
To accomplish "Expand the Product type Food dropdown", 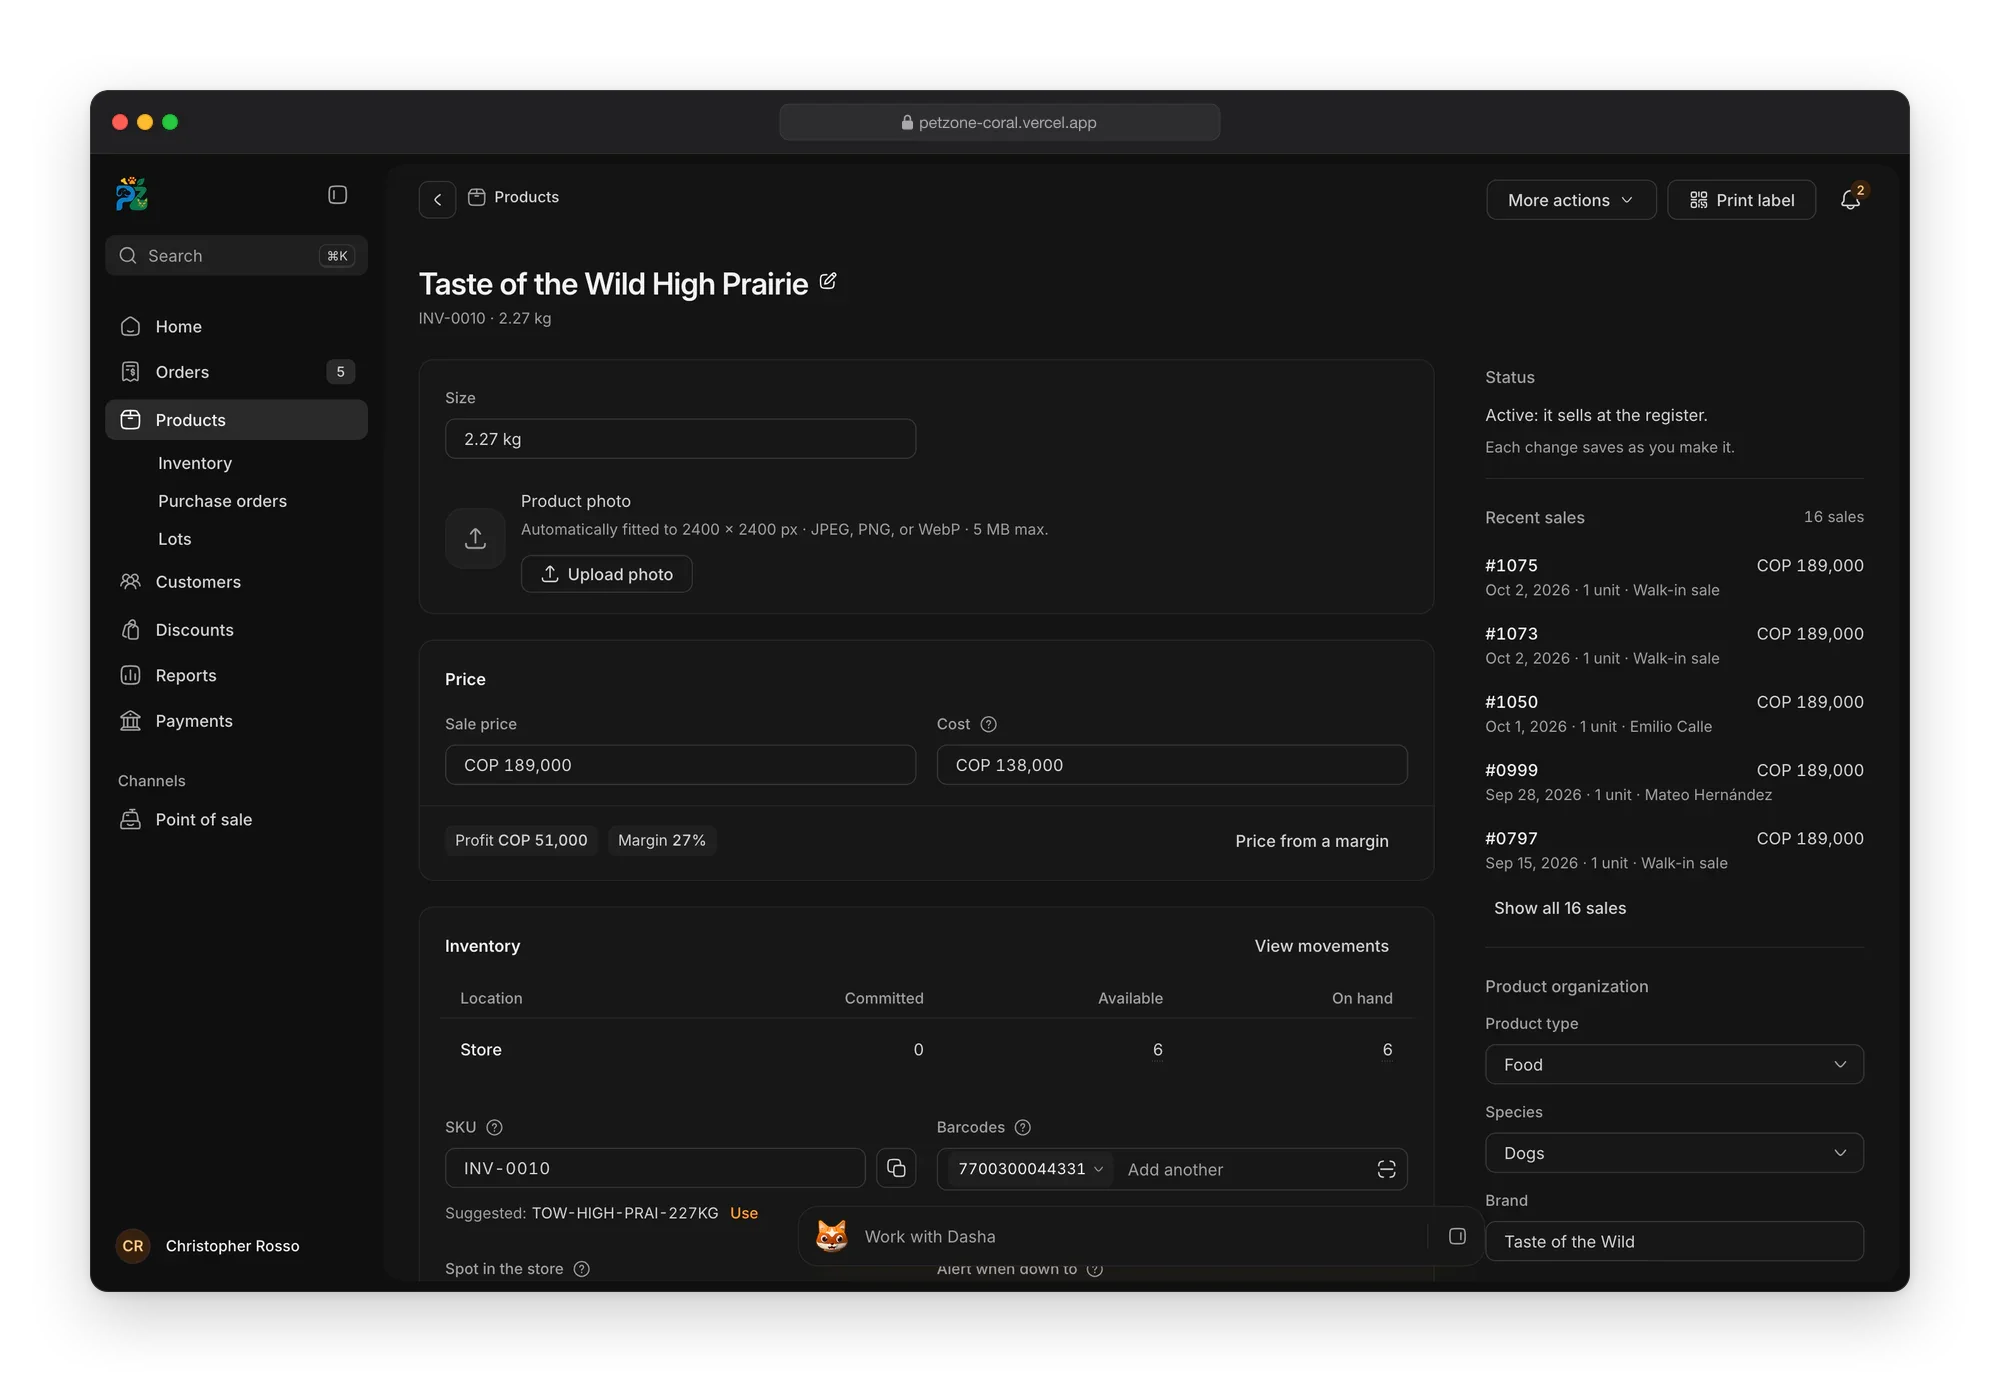I will click(x=1674, y=1065).
